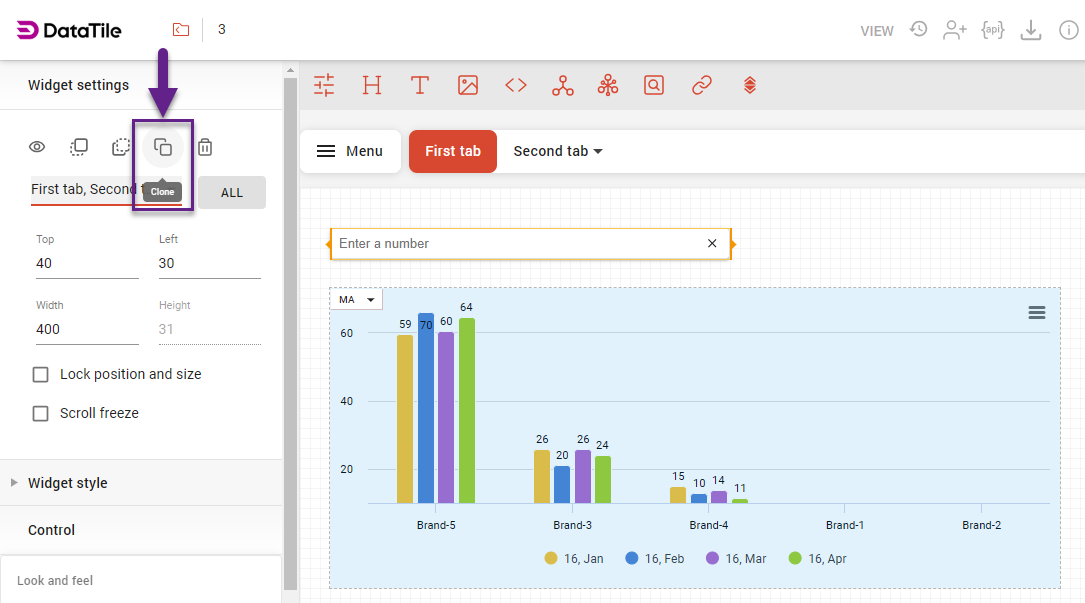Viewport: 1085px width, 603px height.
Task: Click the ALL tabs button
Action: pos(231,192)
